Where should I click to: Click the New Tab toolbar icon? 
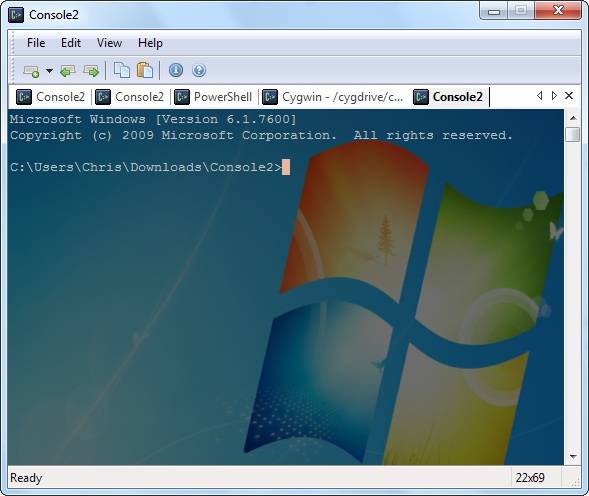tap(31, 71)
